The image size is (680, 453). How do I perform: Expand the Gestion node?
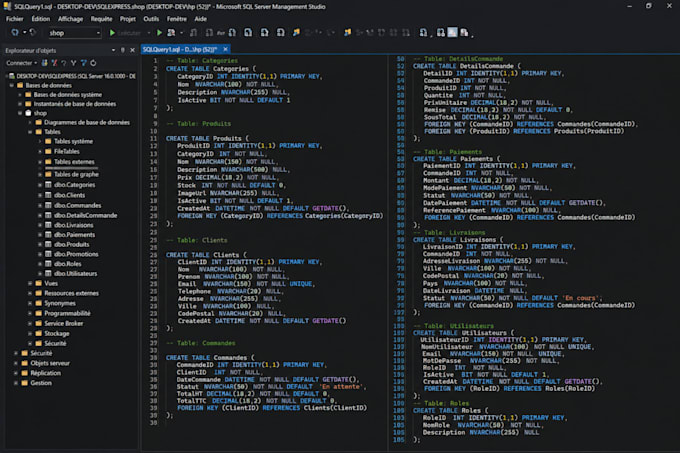coord(16,383)
